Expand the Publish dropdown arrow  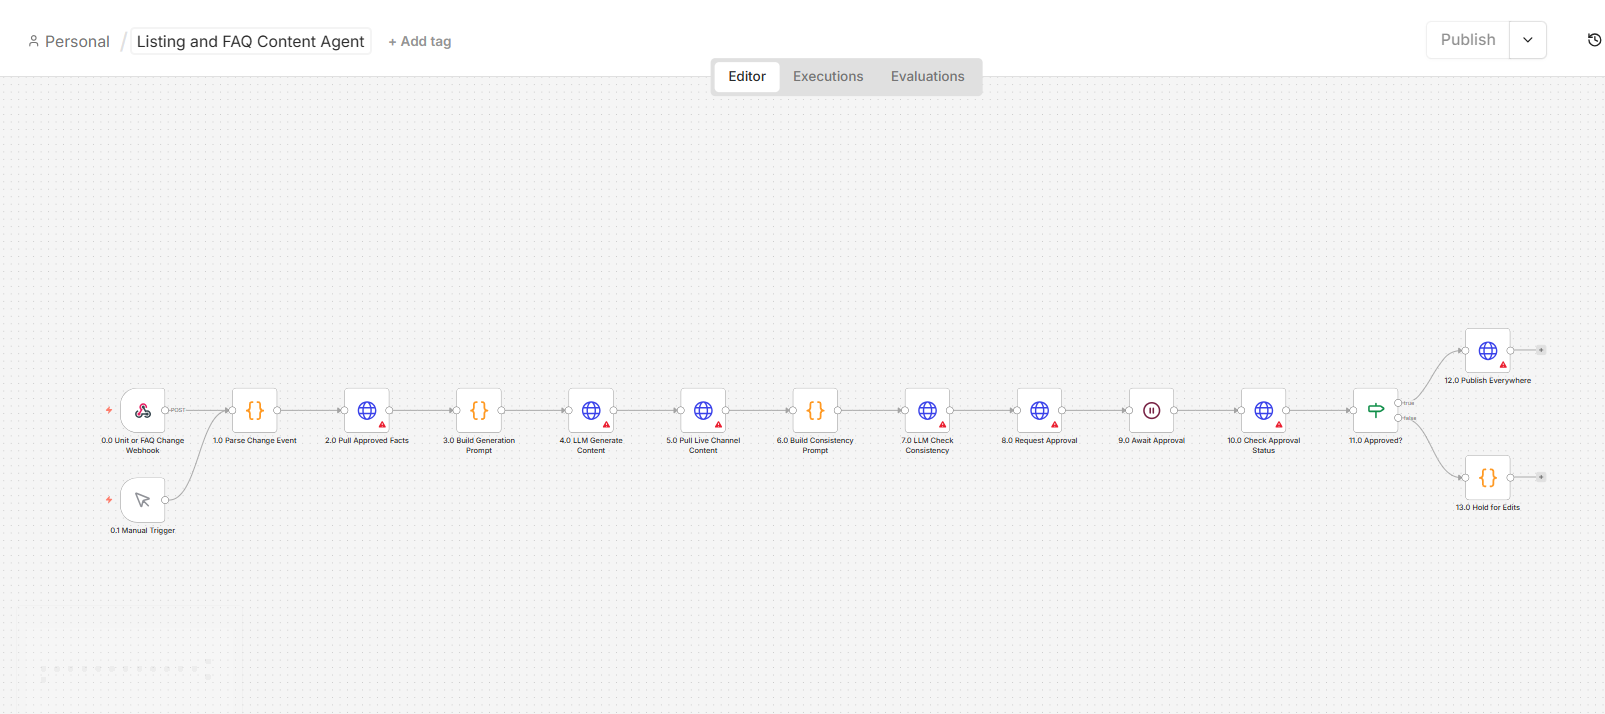1528,40
